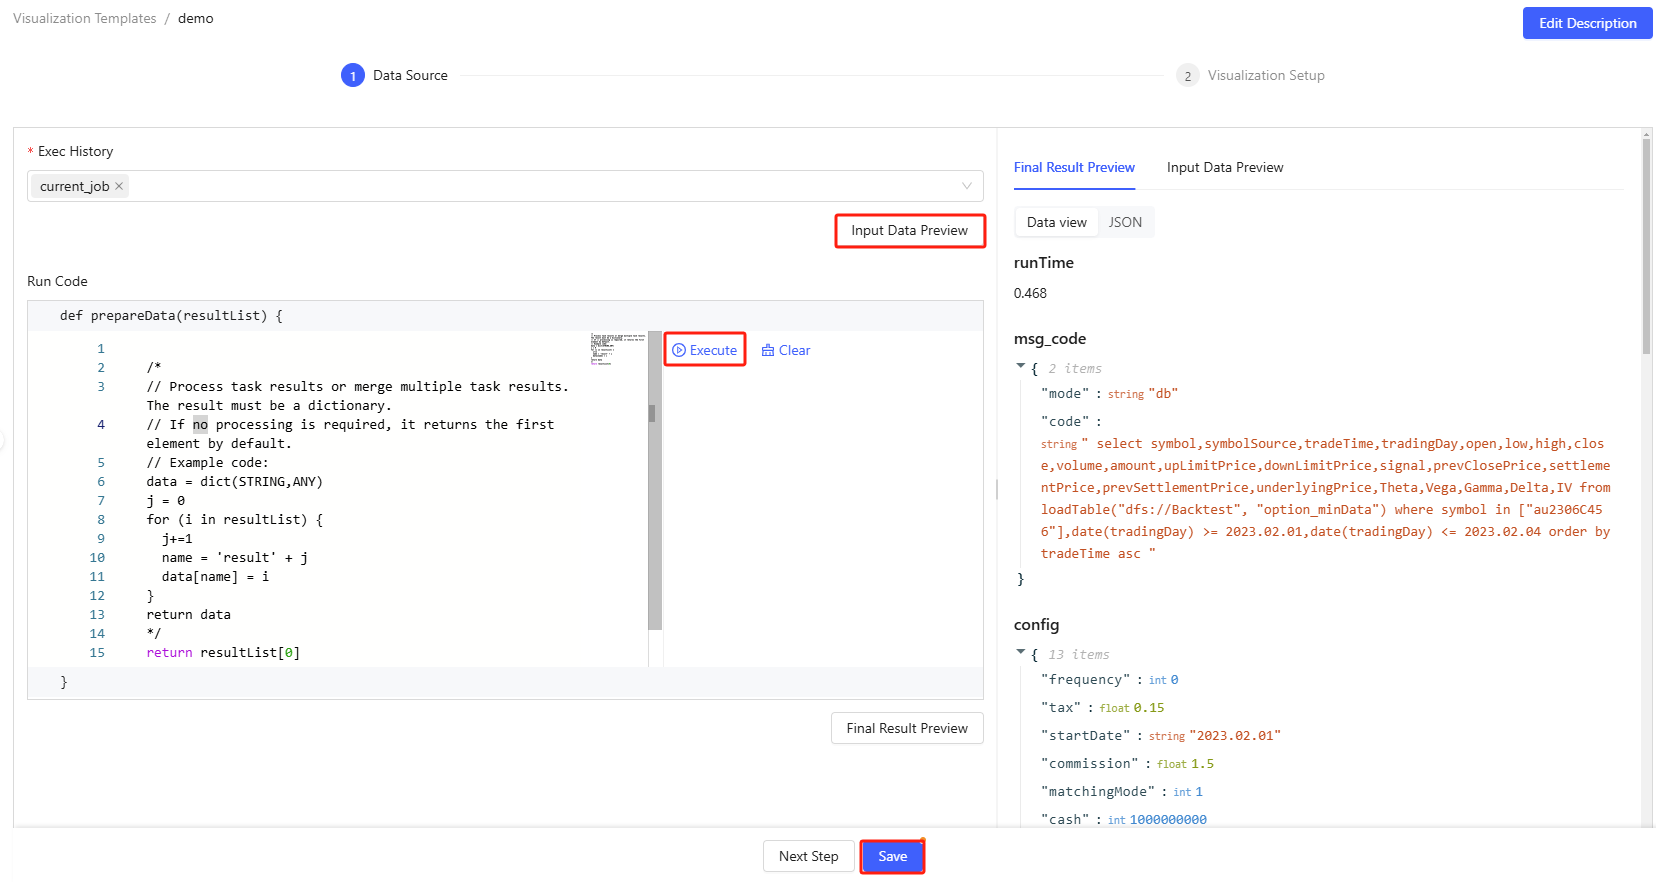
Task: Open the Exec History dropdown arrow
Action: 966,186
